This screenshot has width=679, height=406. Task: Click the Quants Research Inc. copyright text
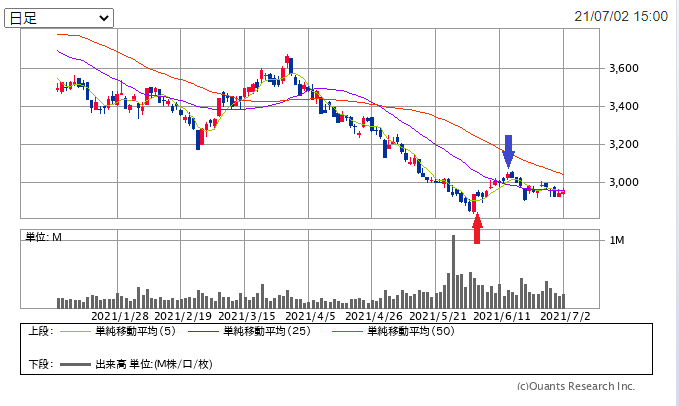(575, 386)
